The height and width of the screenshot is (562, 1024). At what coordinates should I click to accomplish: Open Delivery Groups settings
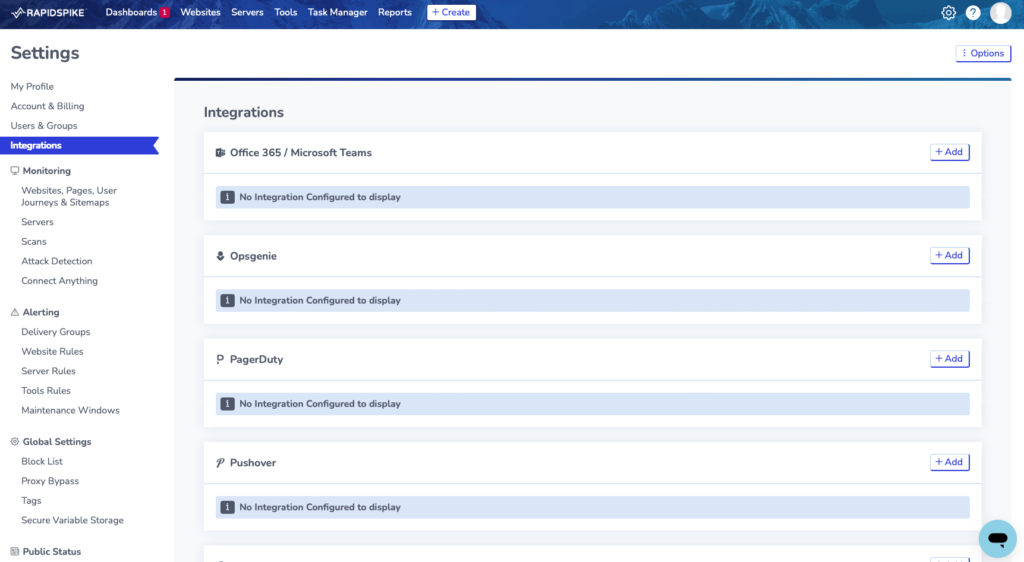(56, 332)
